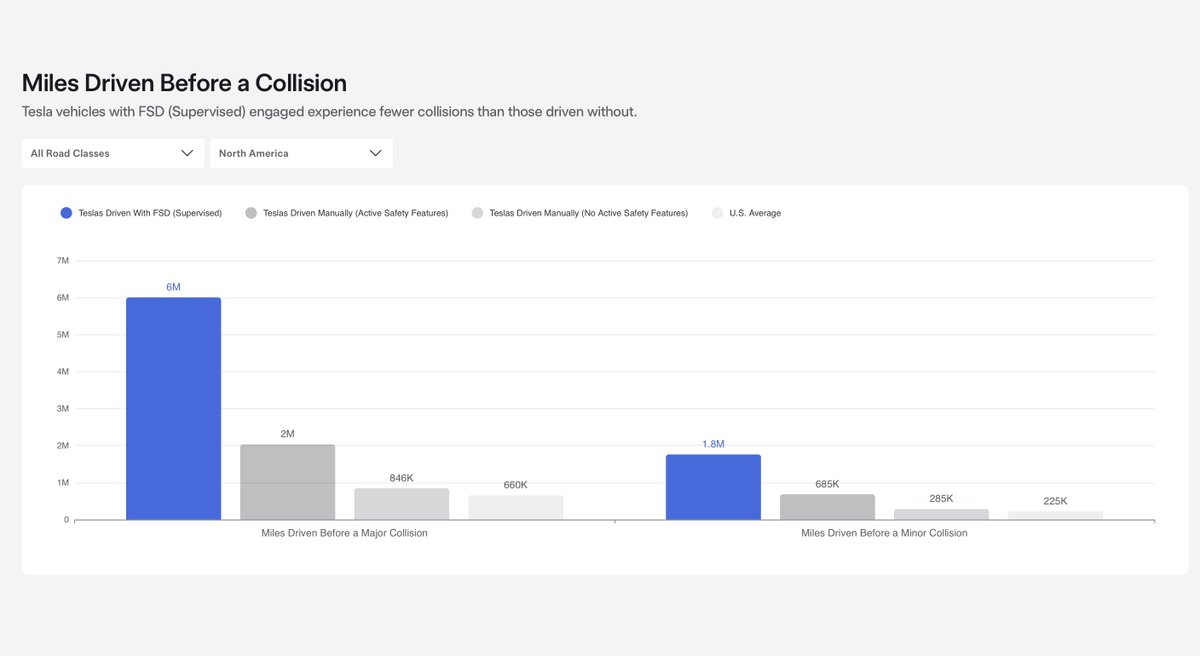Toggle the Teslas Driven Manually (No Active Safety Features) legend

(579, 213)
